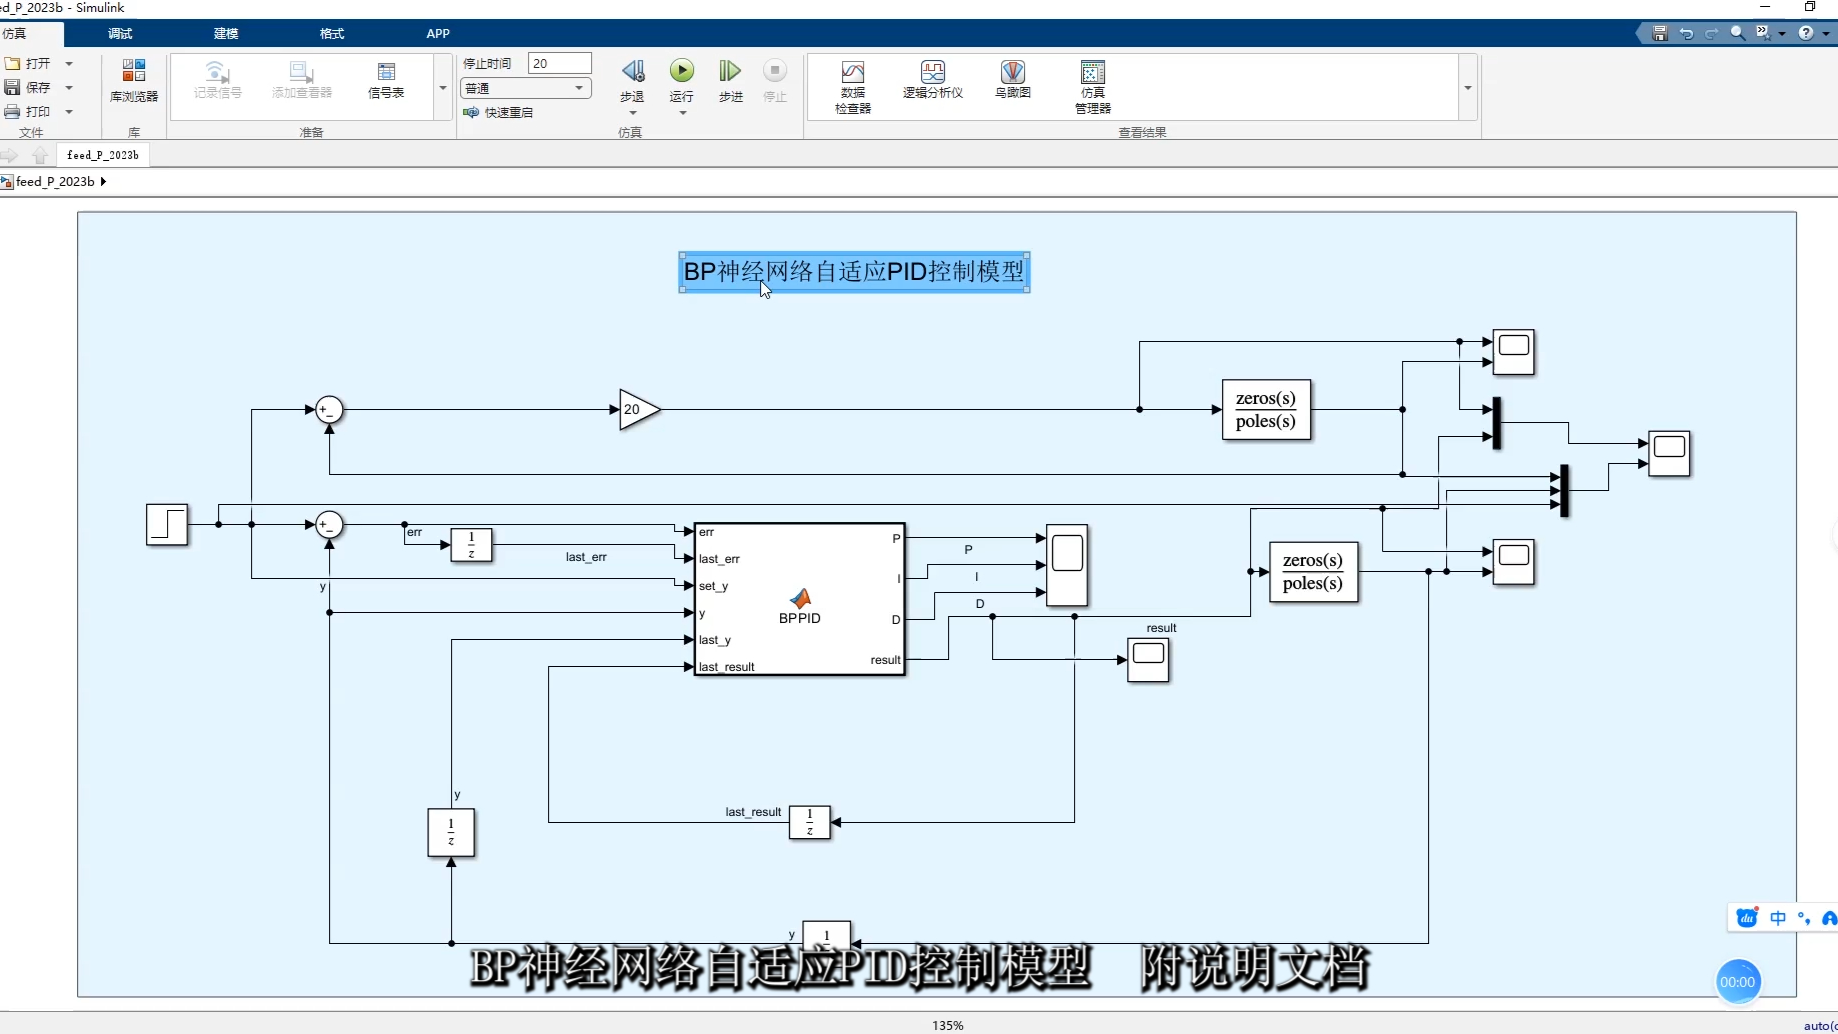Open the 普通 simulation mode dropdown

(x=526, y=88)
